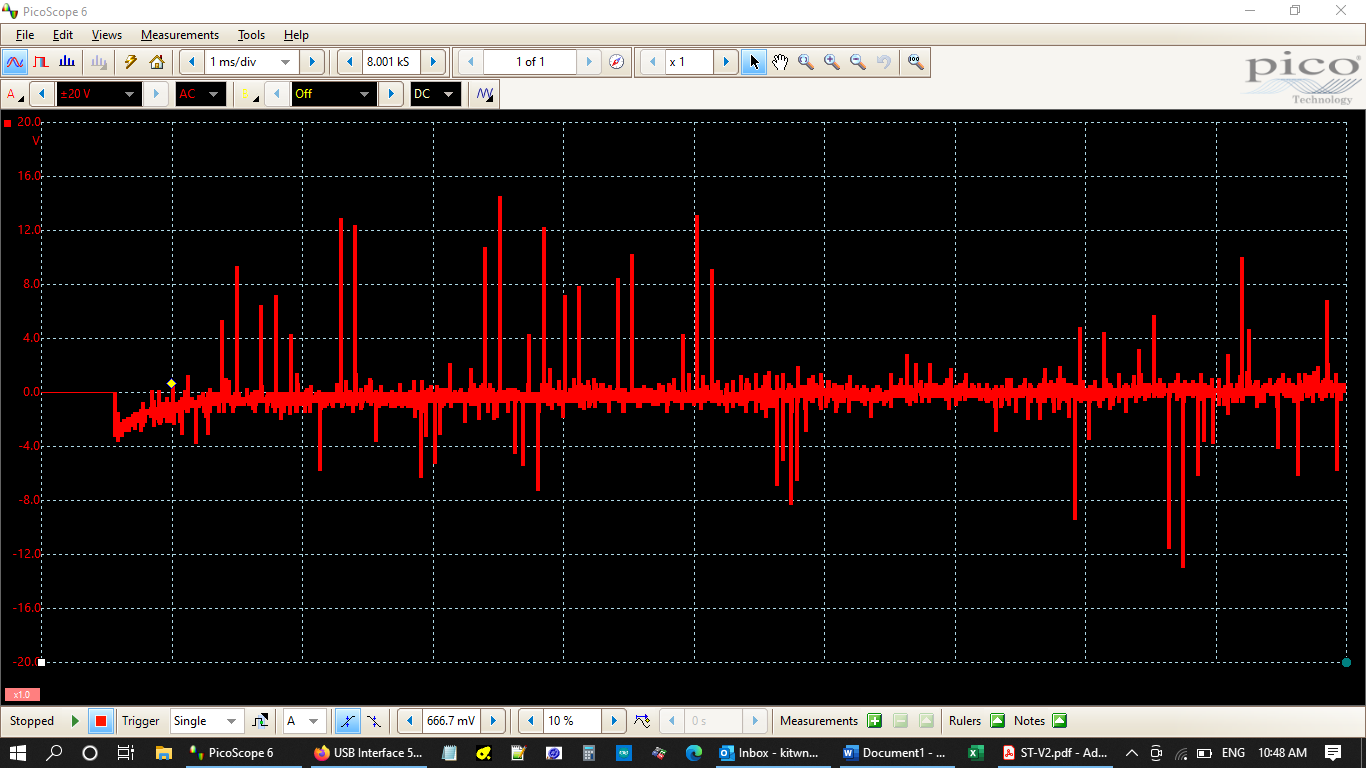This screenshot has width=1366, height=768.
Task: Open channel A ±20 V range dropdown
Action: click(x=128, y=94)
